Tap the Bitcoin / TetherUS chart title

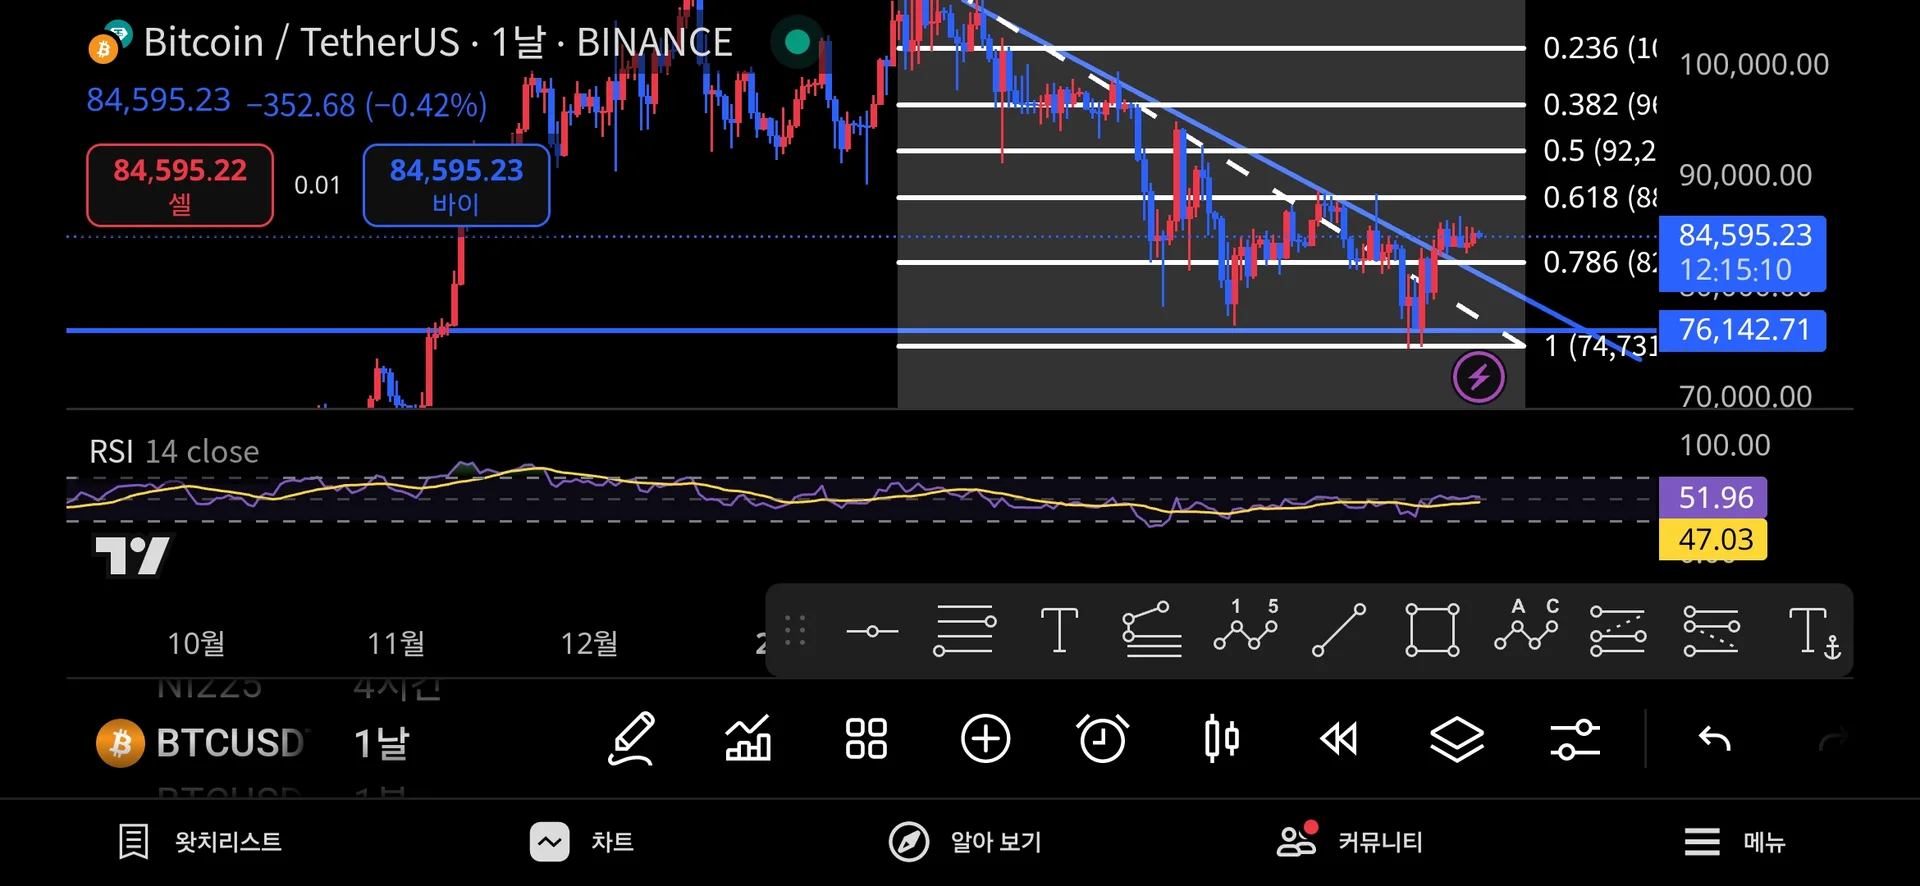(x=438, y=42)
